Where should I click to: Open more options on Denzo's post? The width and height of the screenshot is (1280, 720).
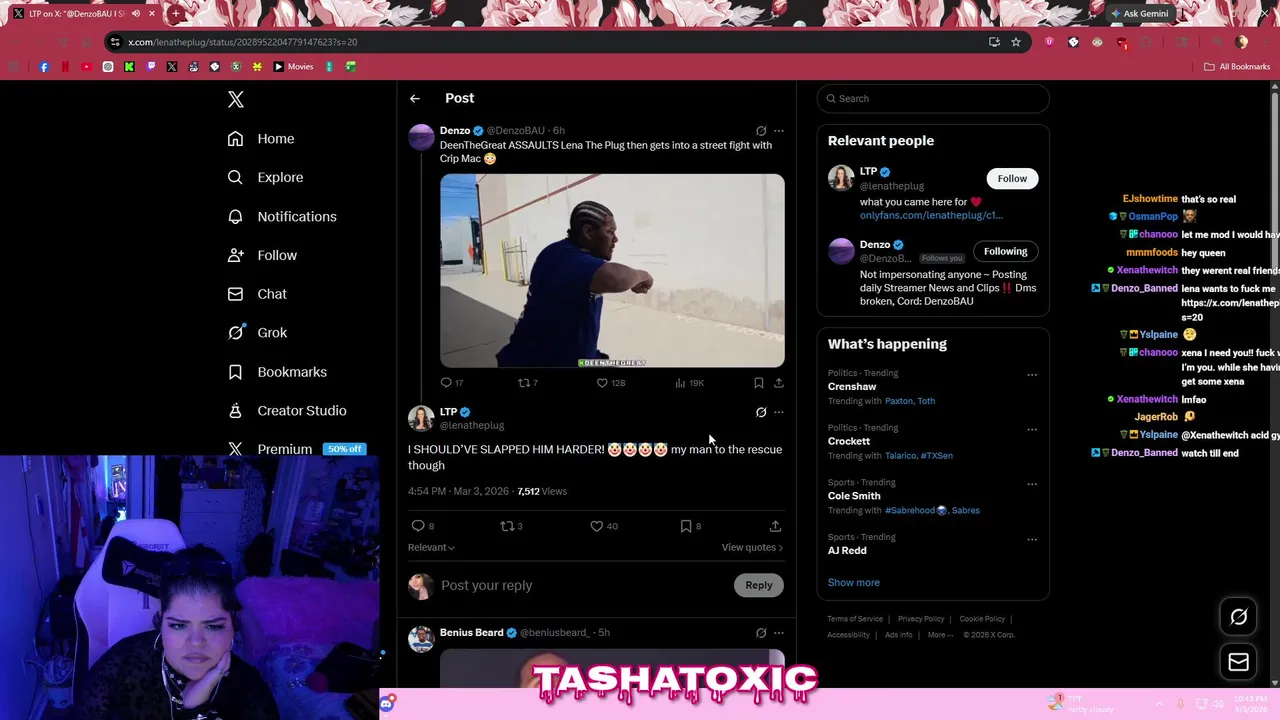point(779,131)
